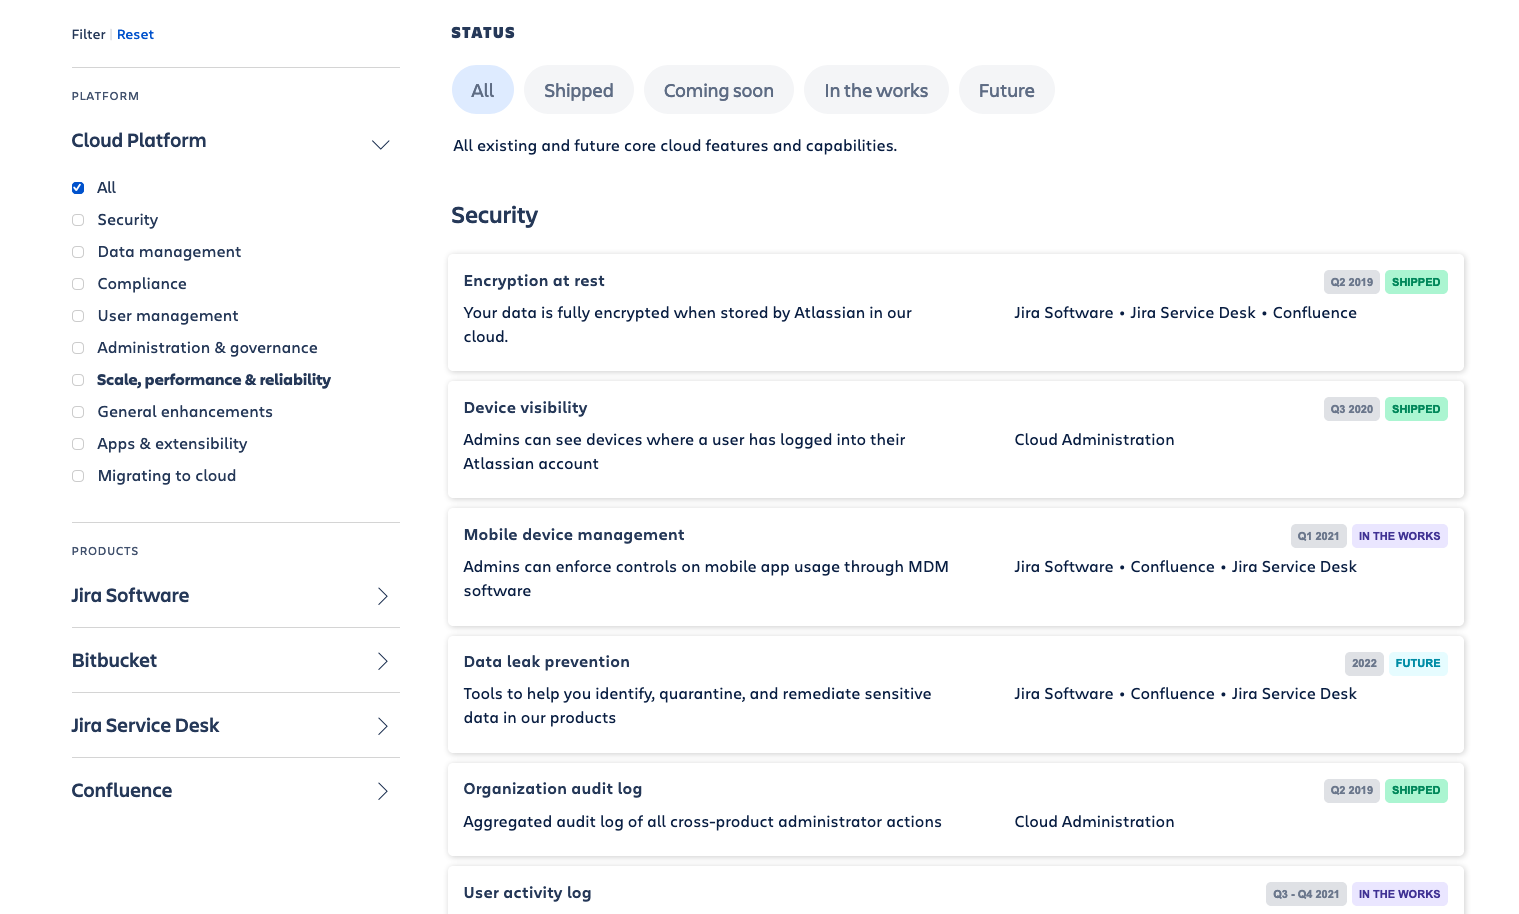Open the Encryption at rest card title

click(x=534, y=281)
